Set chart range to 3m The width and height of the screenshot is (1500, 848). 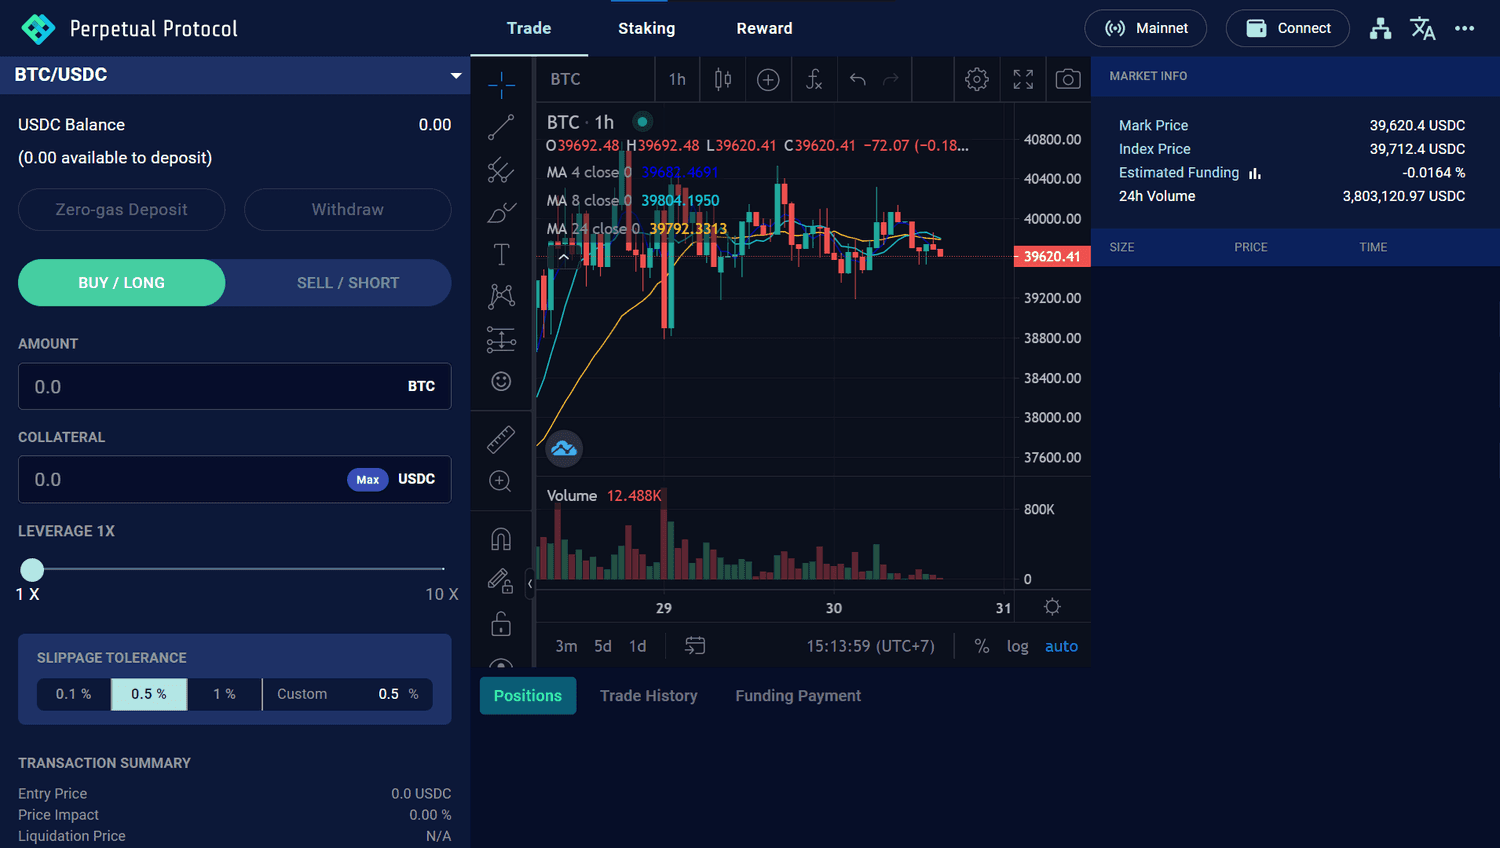[x=566, y=646]
